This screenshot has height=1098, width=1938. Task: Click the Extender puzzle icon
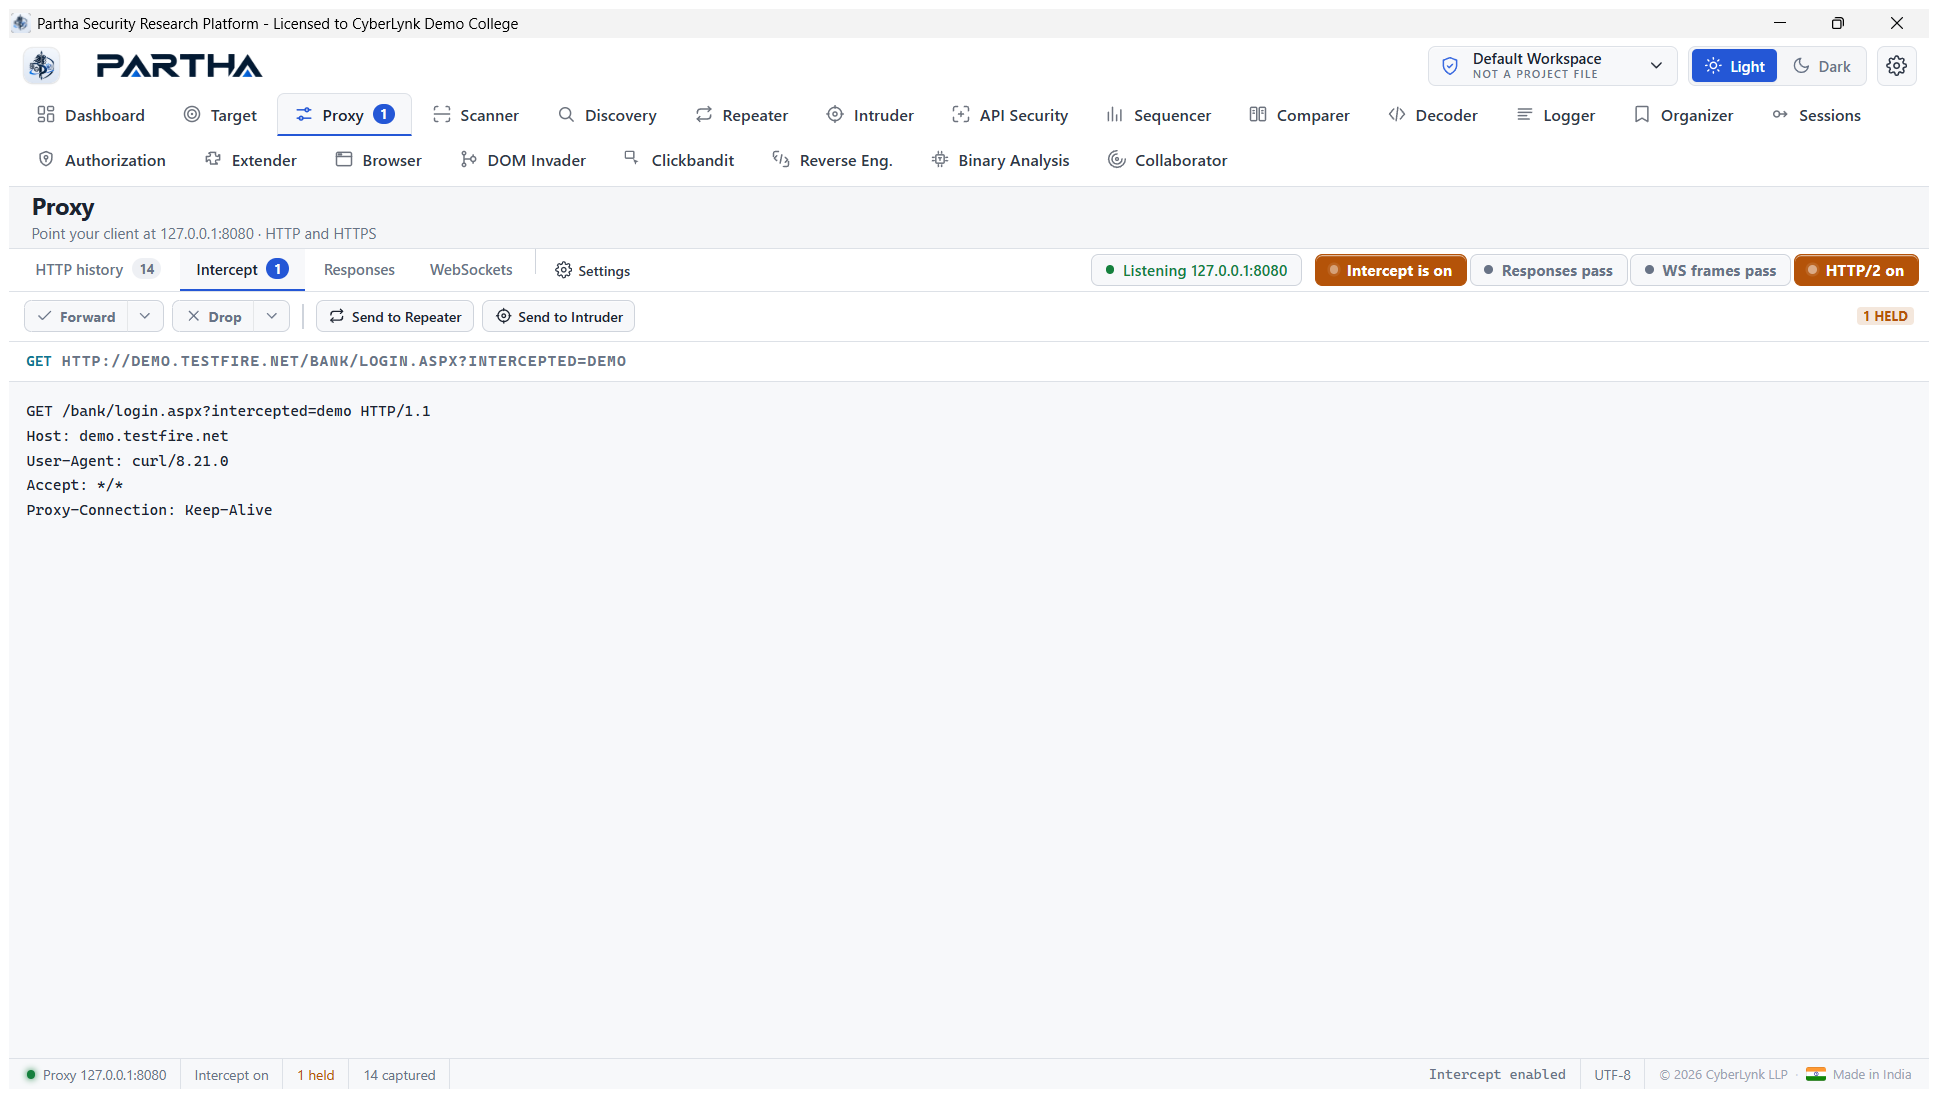[213, 160]
